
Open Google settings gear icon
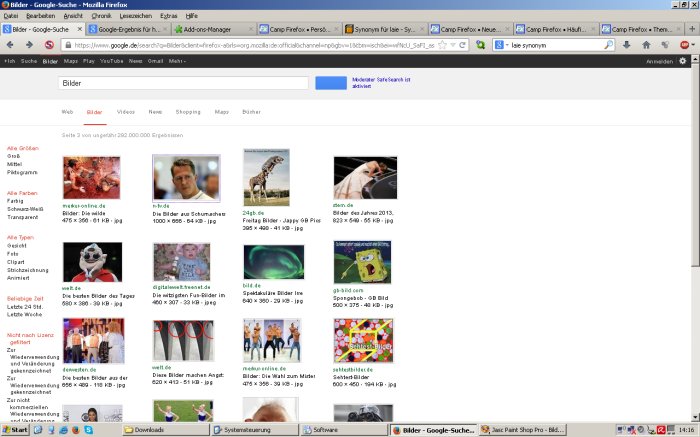click(683, 61)
